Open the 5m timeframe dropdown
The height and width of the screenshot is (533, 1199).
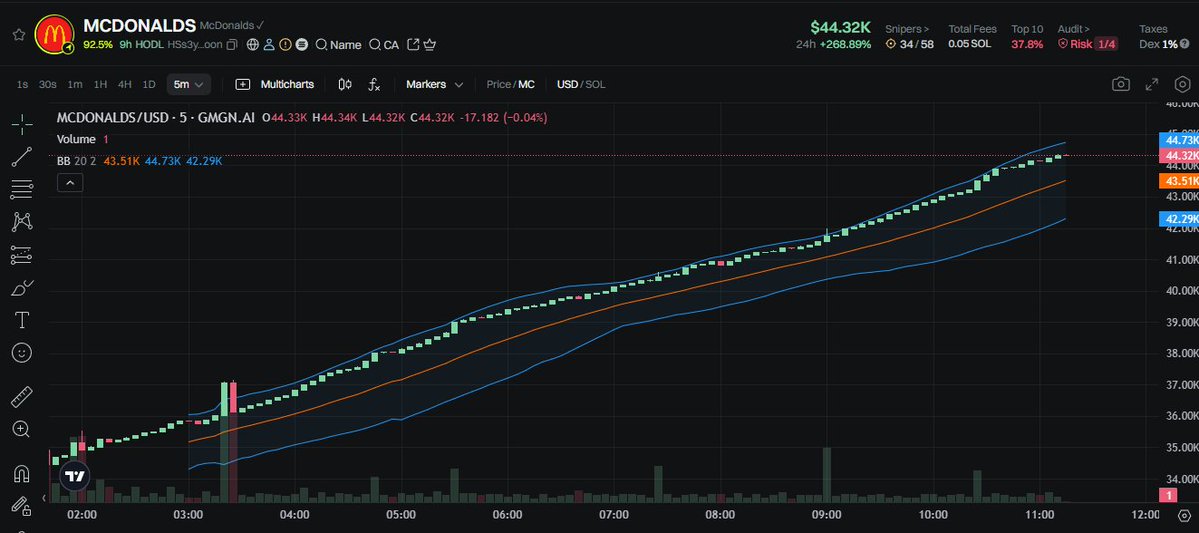(189, 85)
